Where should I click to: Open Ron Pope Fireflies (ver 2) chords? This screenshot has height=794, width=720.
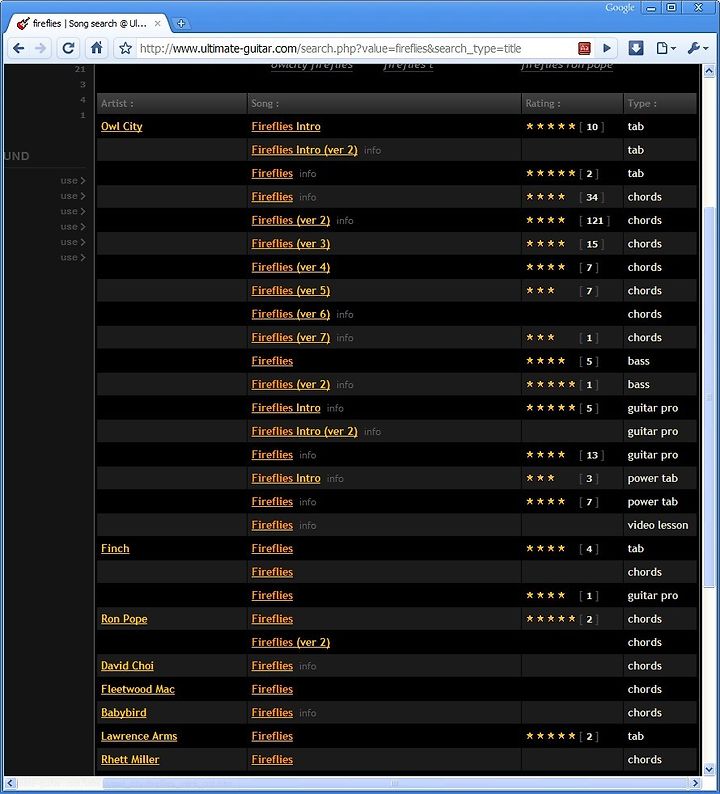pyautogui.click(x=290, y=642)
